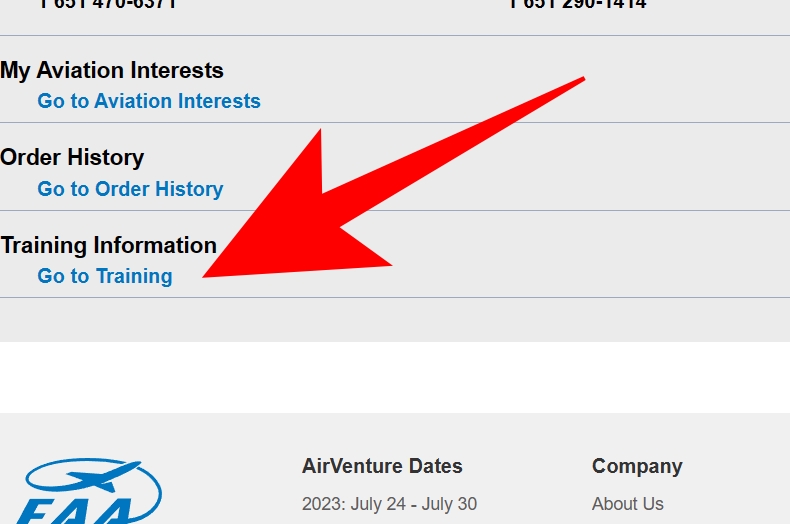Screen dimensions: 790x524
Task: Click the empty gray area below Go to Training
Action: 395,320
